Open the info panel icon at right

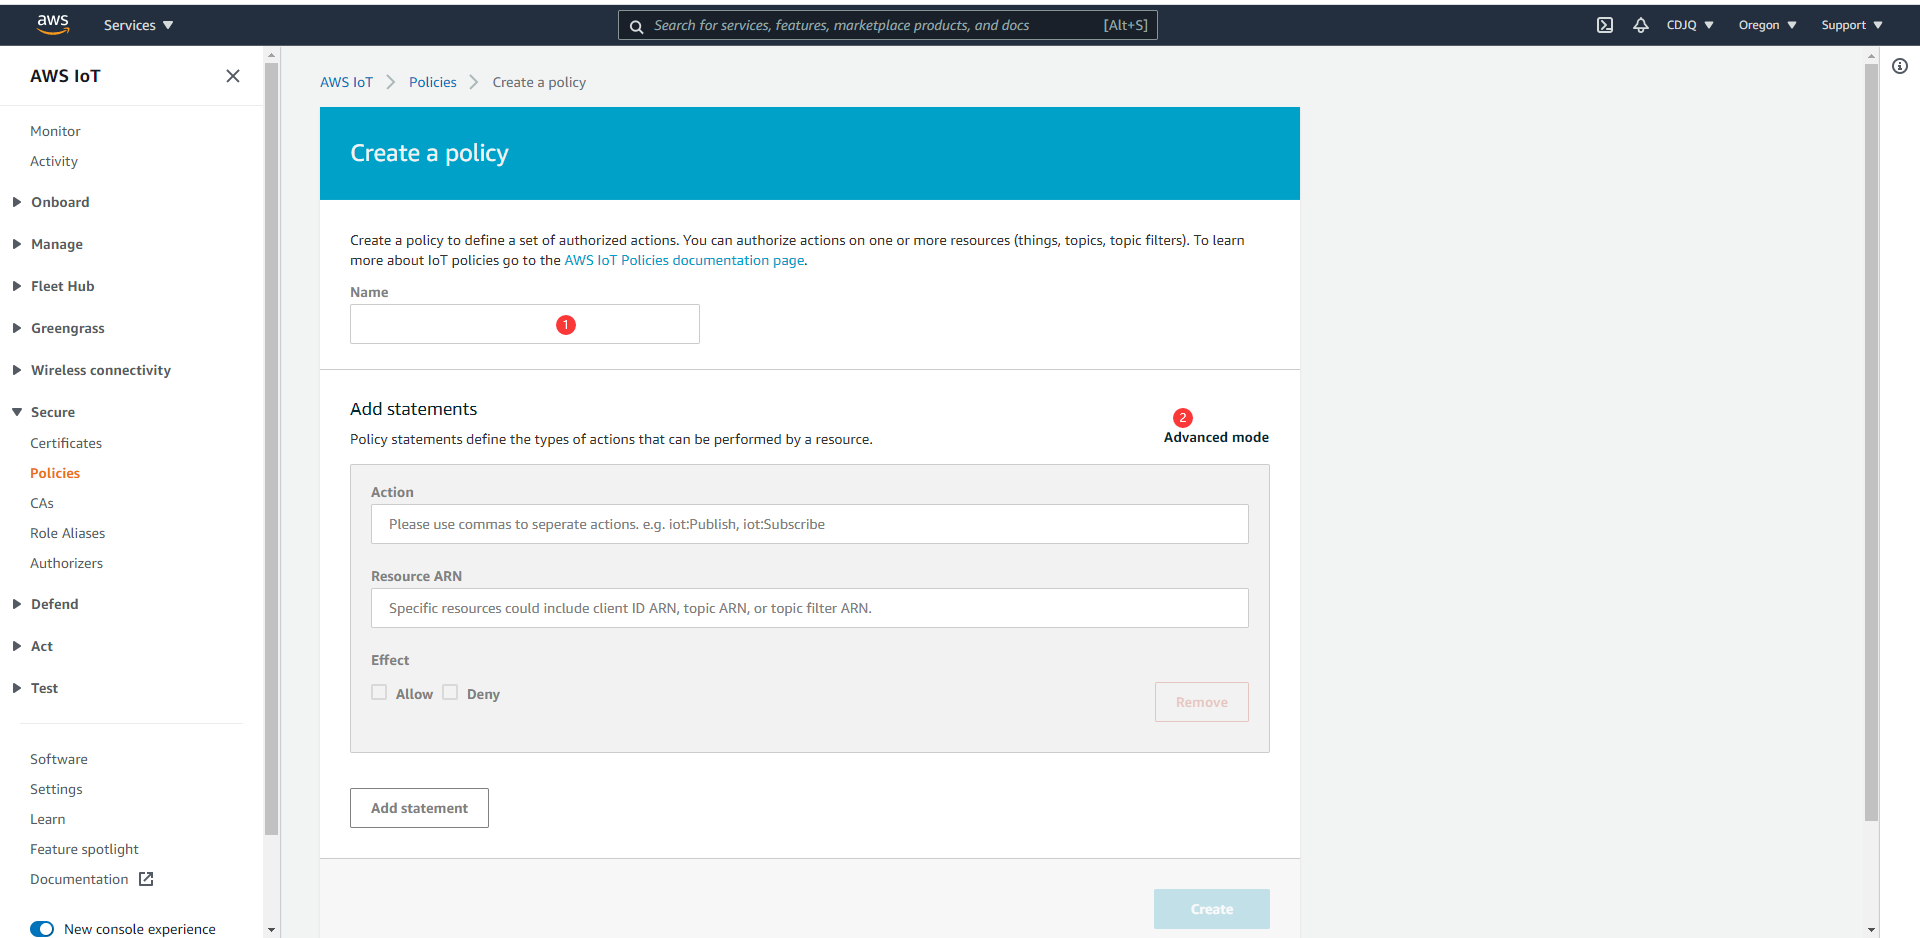[1900, 66]
